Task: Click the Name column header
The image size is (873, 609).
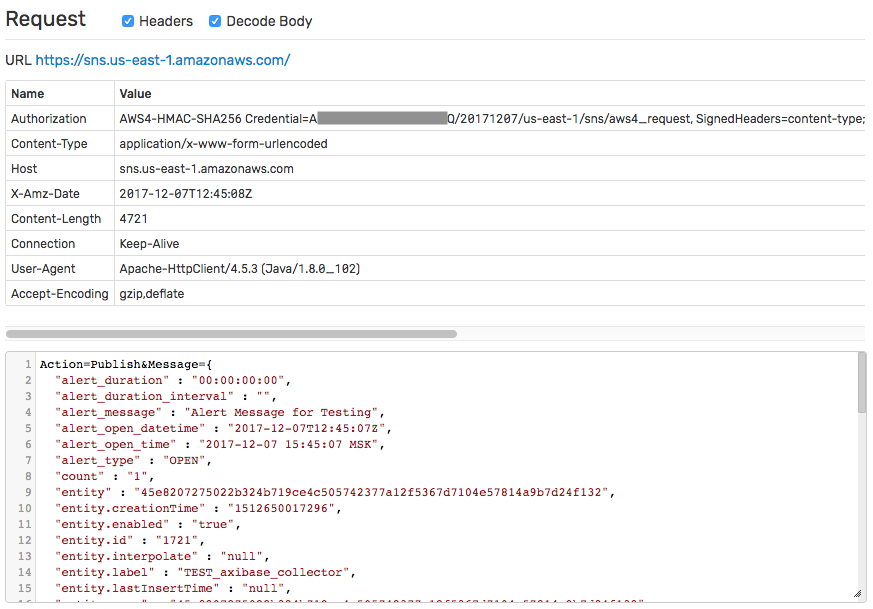Action: click(27, 94)
